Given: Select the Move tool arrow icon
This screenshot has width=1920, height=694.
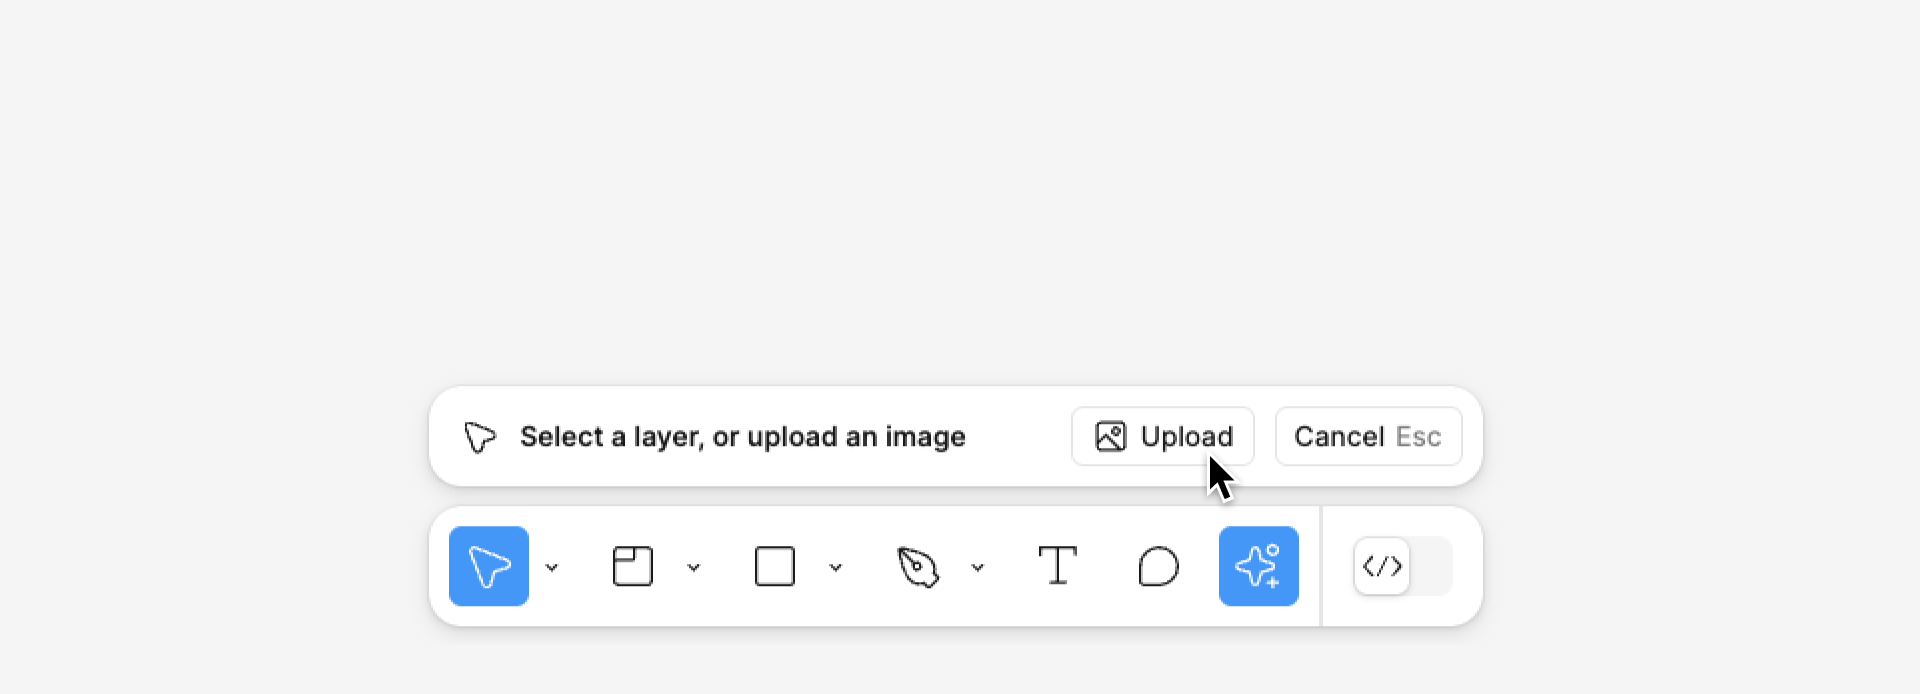Looking at the screenshot, I should (x=488, y=566).
